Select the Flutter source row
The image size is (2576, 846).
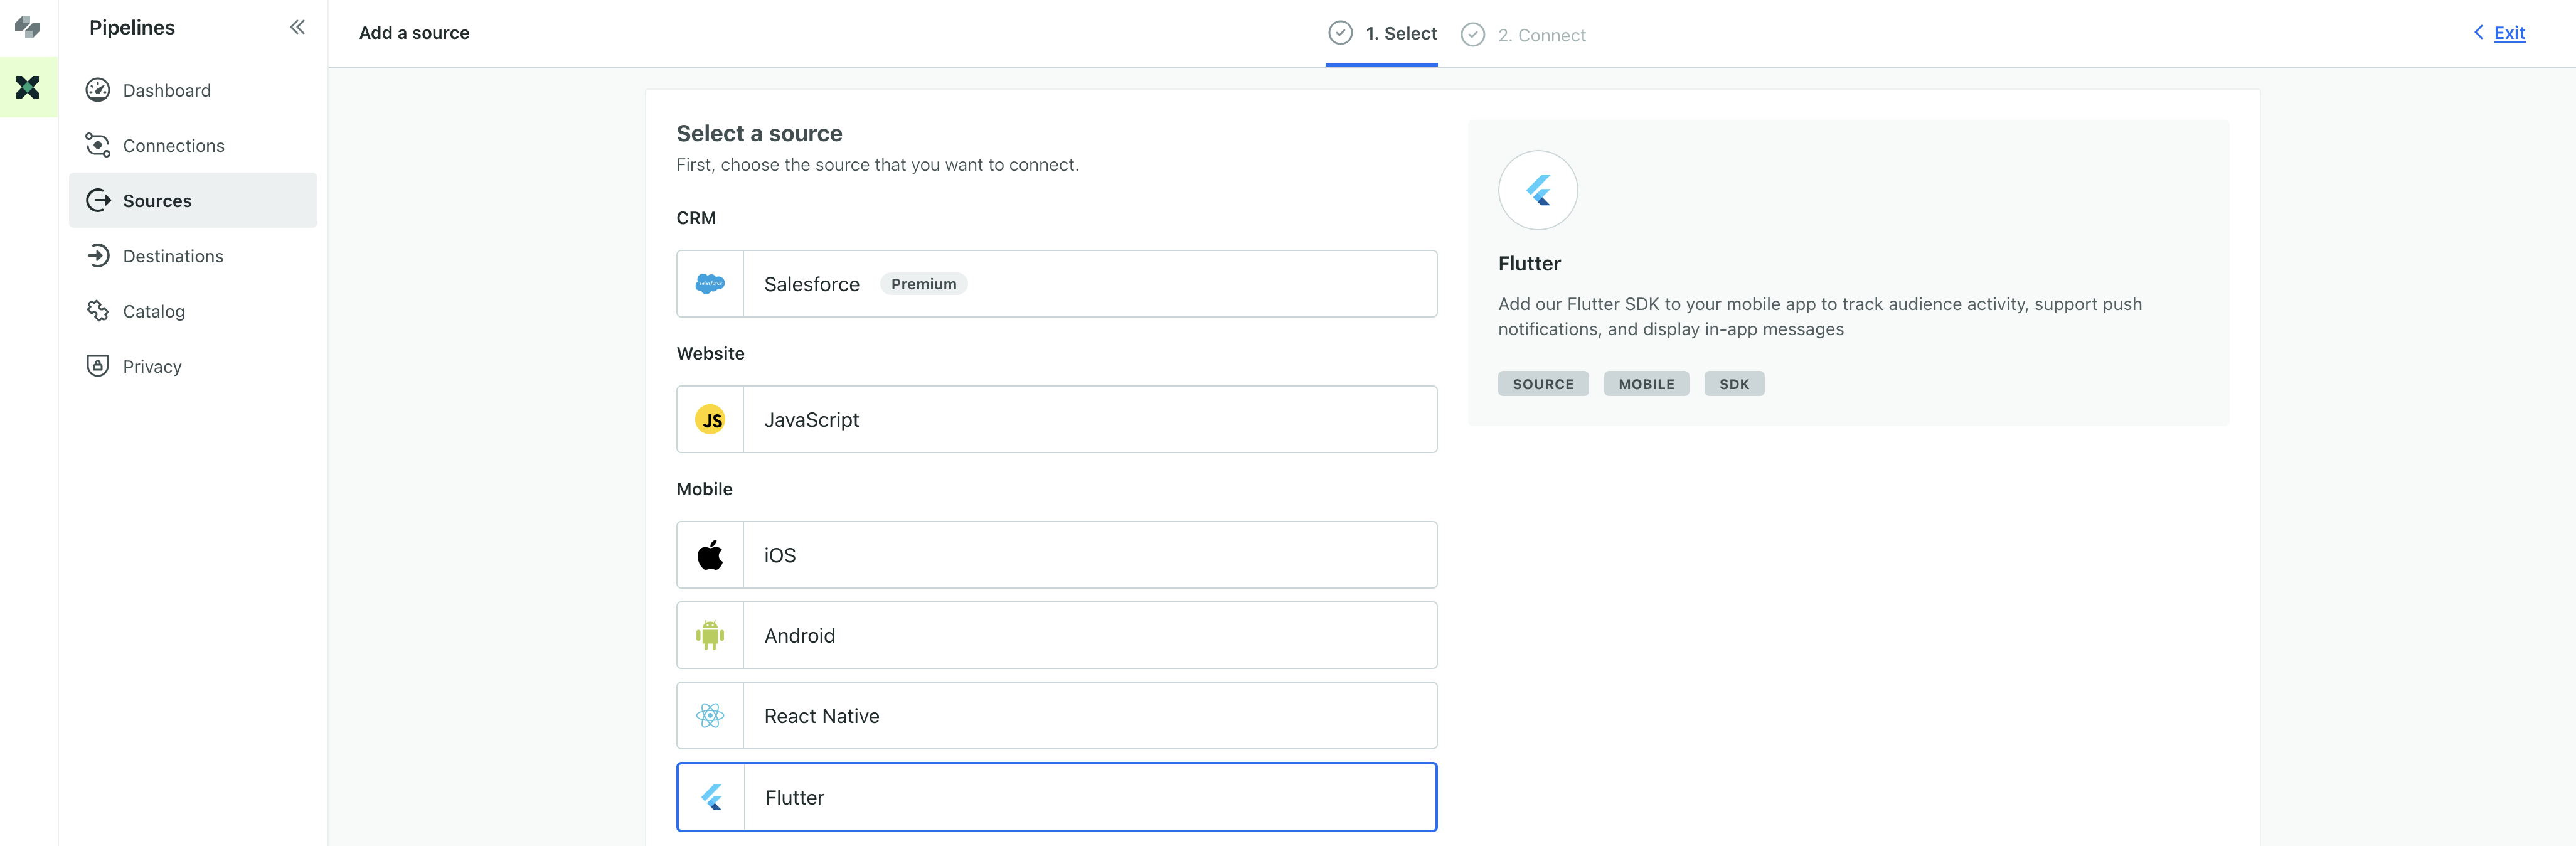pos(1057,797)
